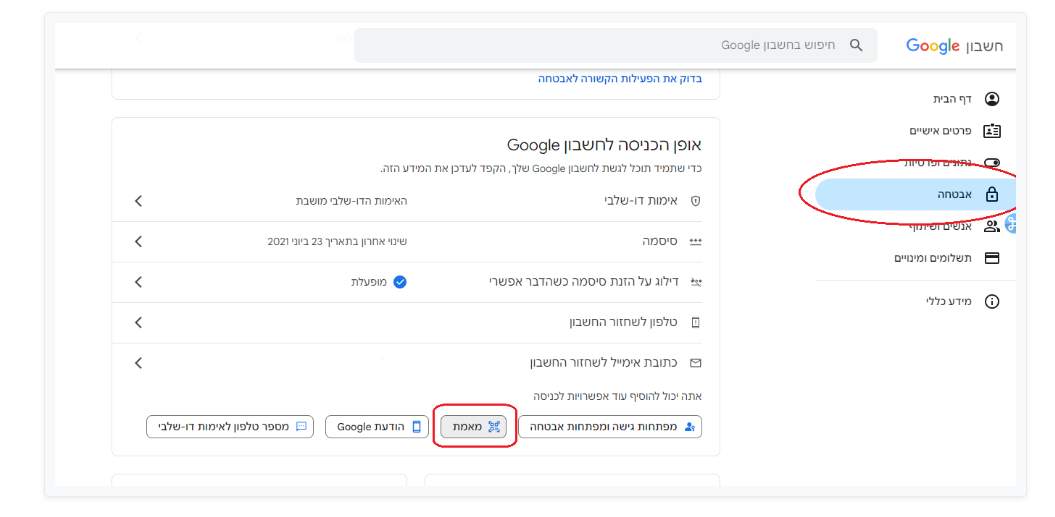The height and width of the screenshot is (517, 1055).
Task: Click the מפתחות גישה ומפתחות אבטחה button
Action: [x=610, y=427]
